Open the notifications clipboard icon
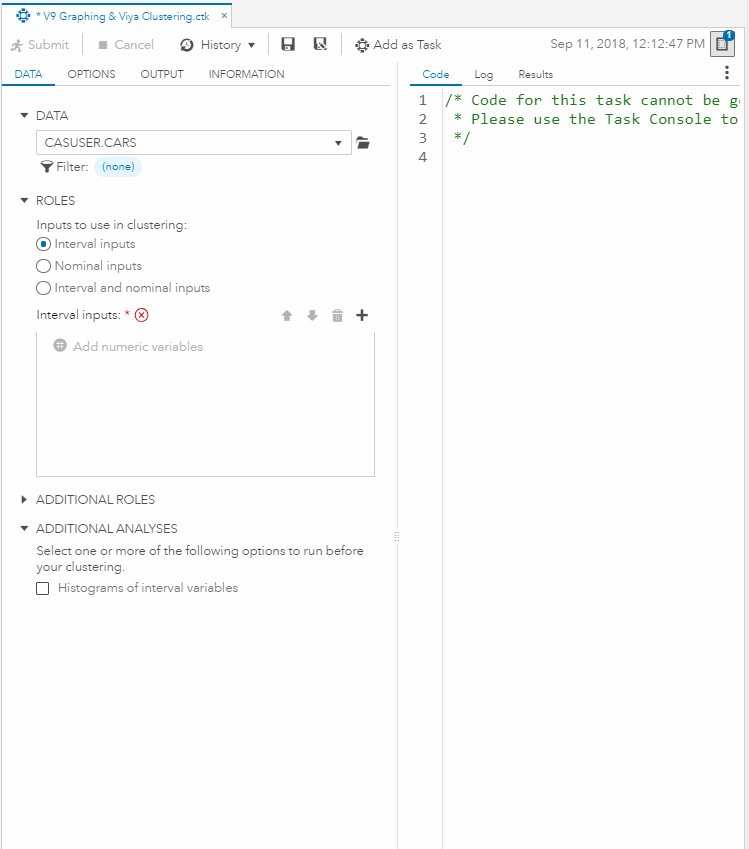The image size is (749, 849). (722, 44)
